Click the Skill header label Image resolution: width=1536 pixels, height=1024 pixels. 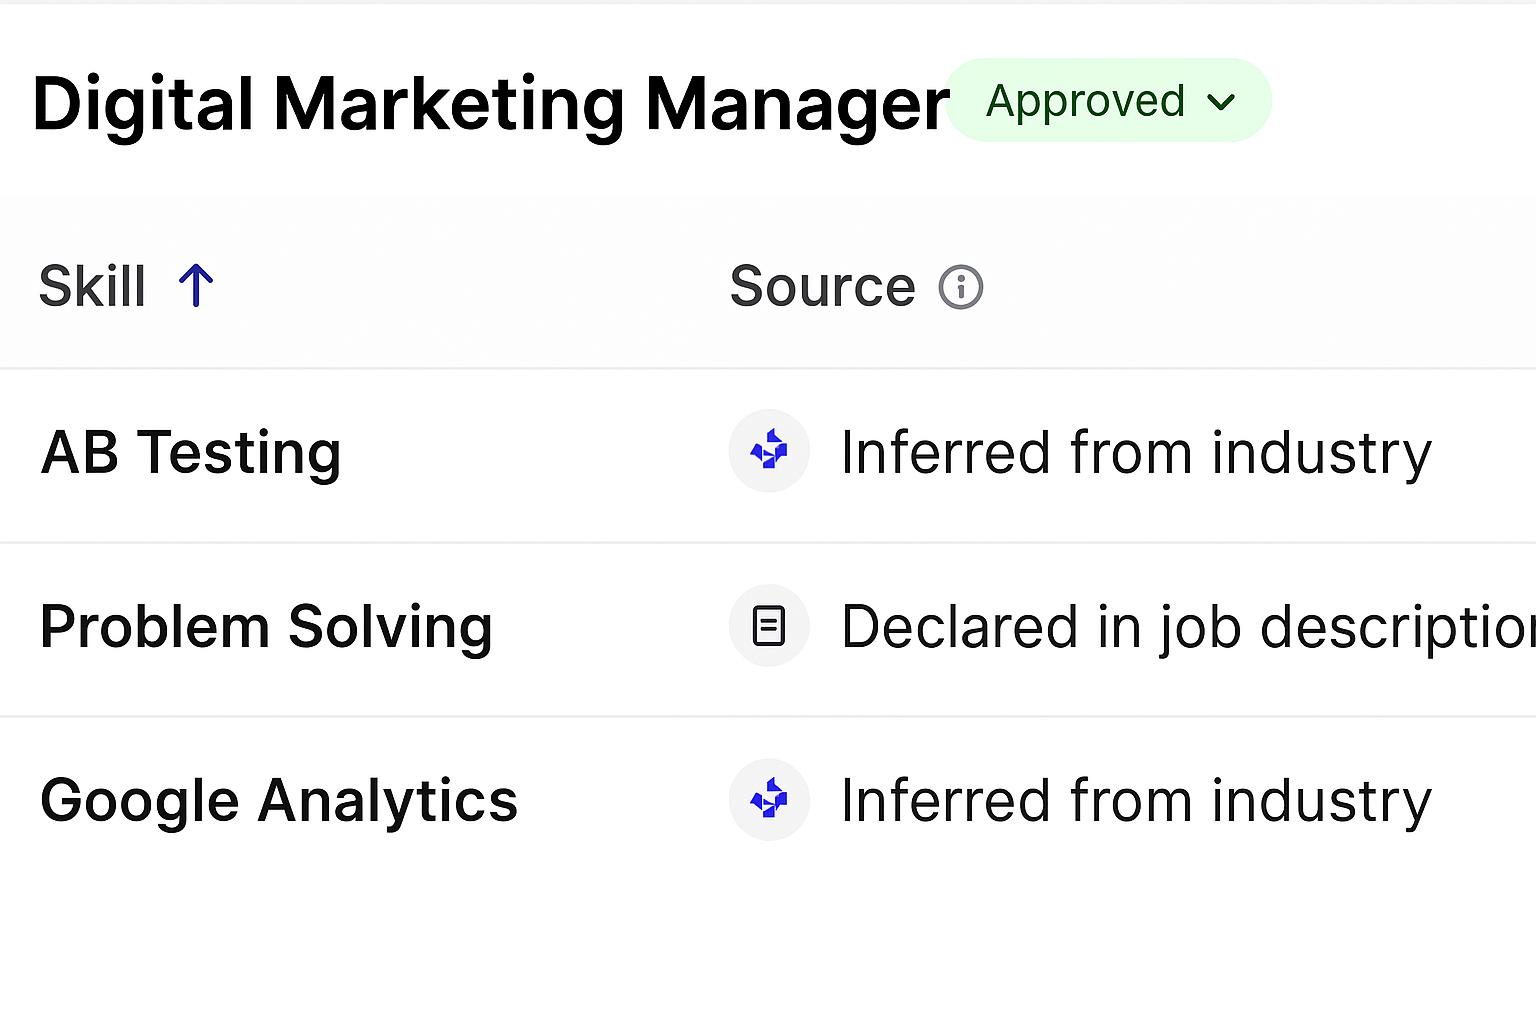(x=92, y=287)
